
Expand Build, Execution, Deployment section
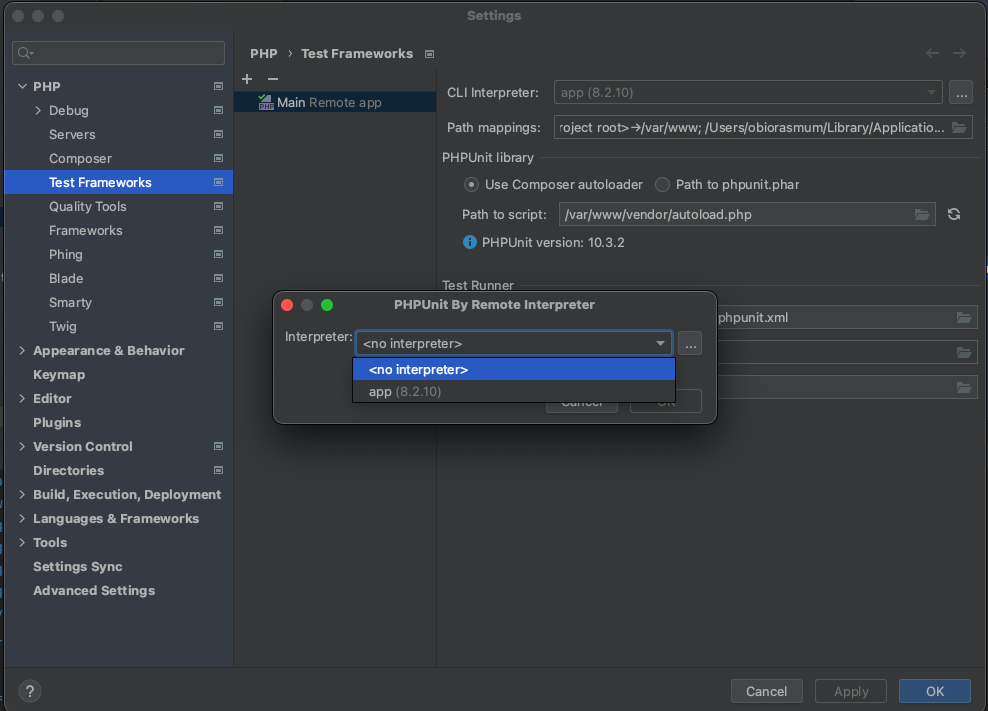22,495
